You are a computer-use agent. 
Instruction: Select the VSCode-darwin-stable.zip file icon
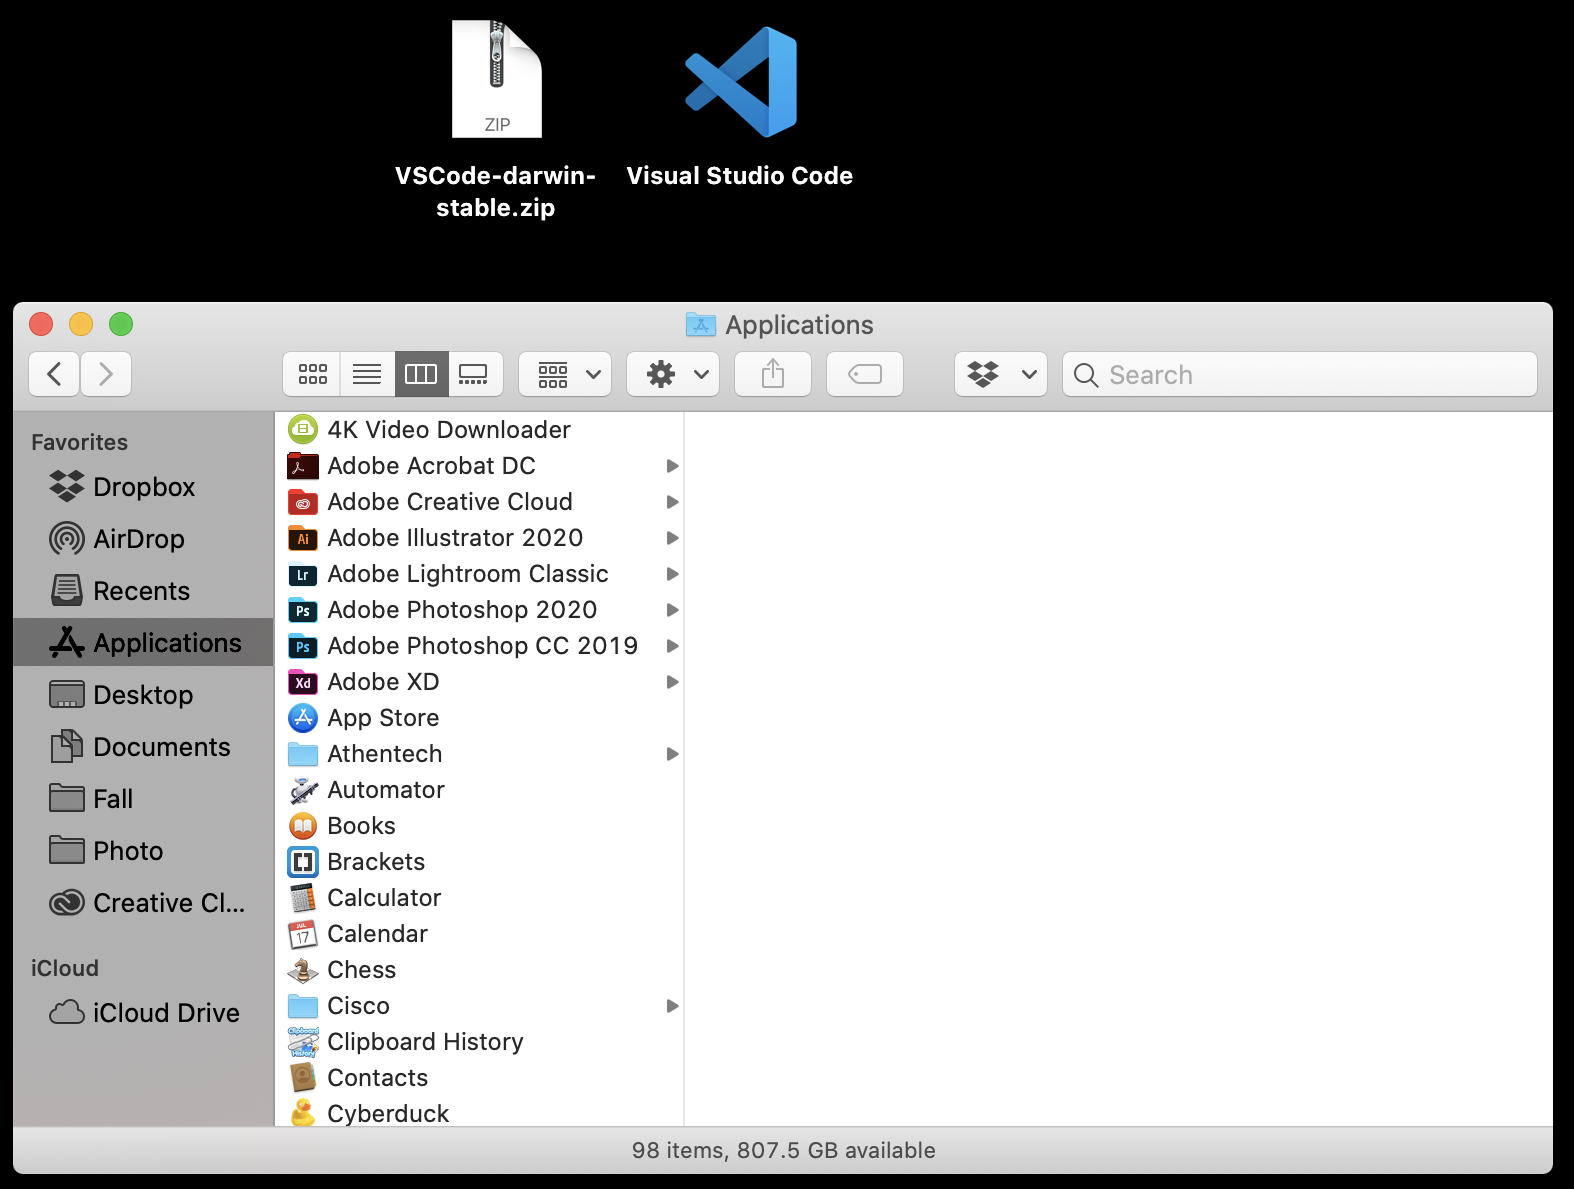pyautogui.click(x=496, y=80)
